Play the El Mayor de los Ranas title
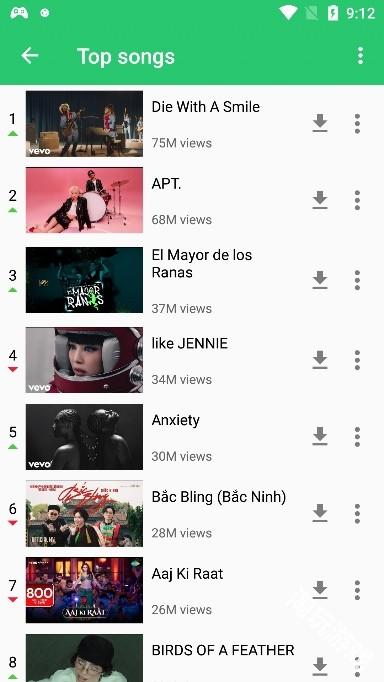The image size is (384, 682). click(202, 264)
